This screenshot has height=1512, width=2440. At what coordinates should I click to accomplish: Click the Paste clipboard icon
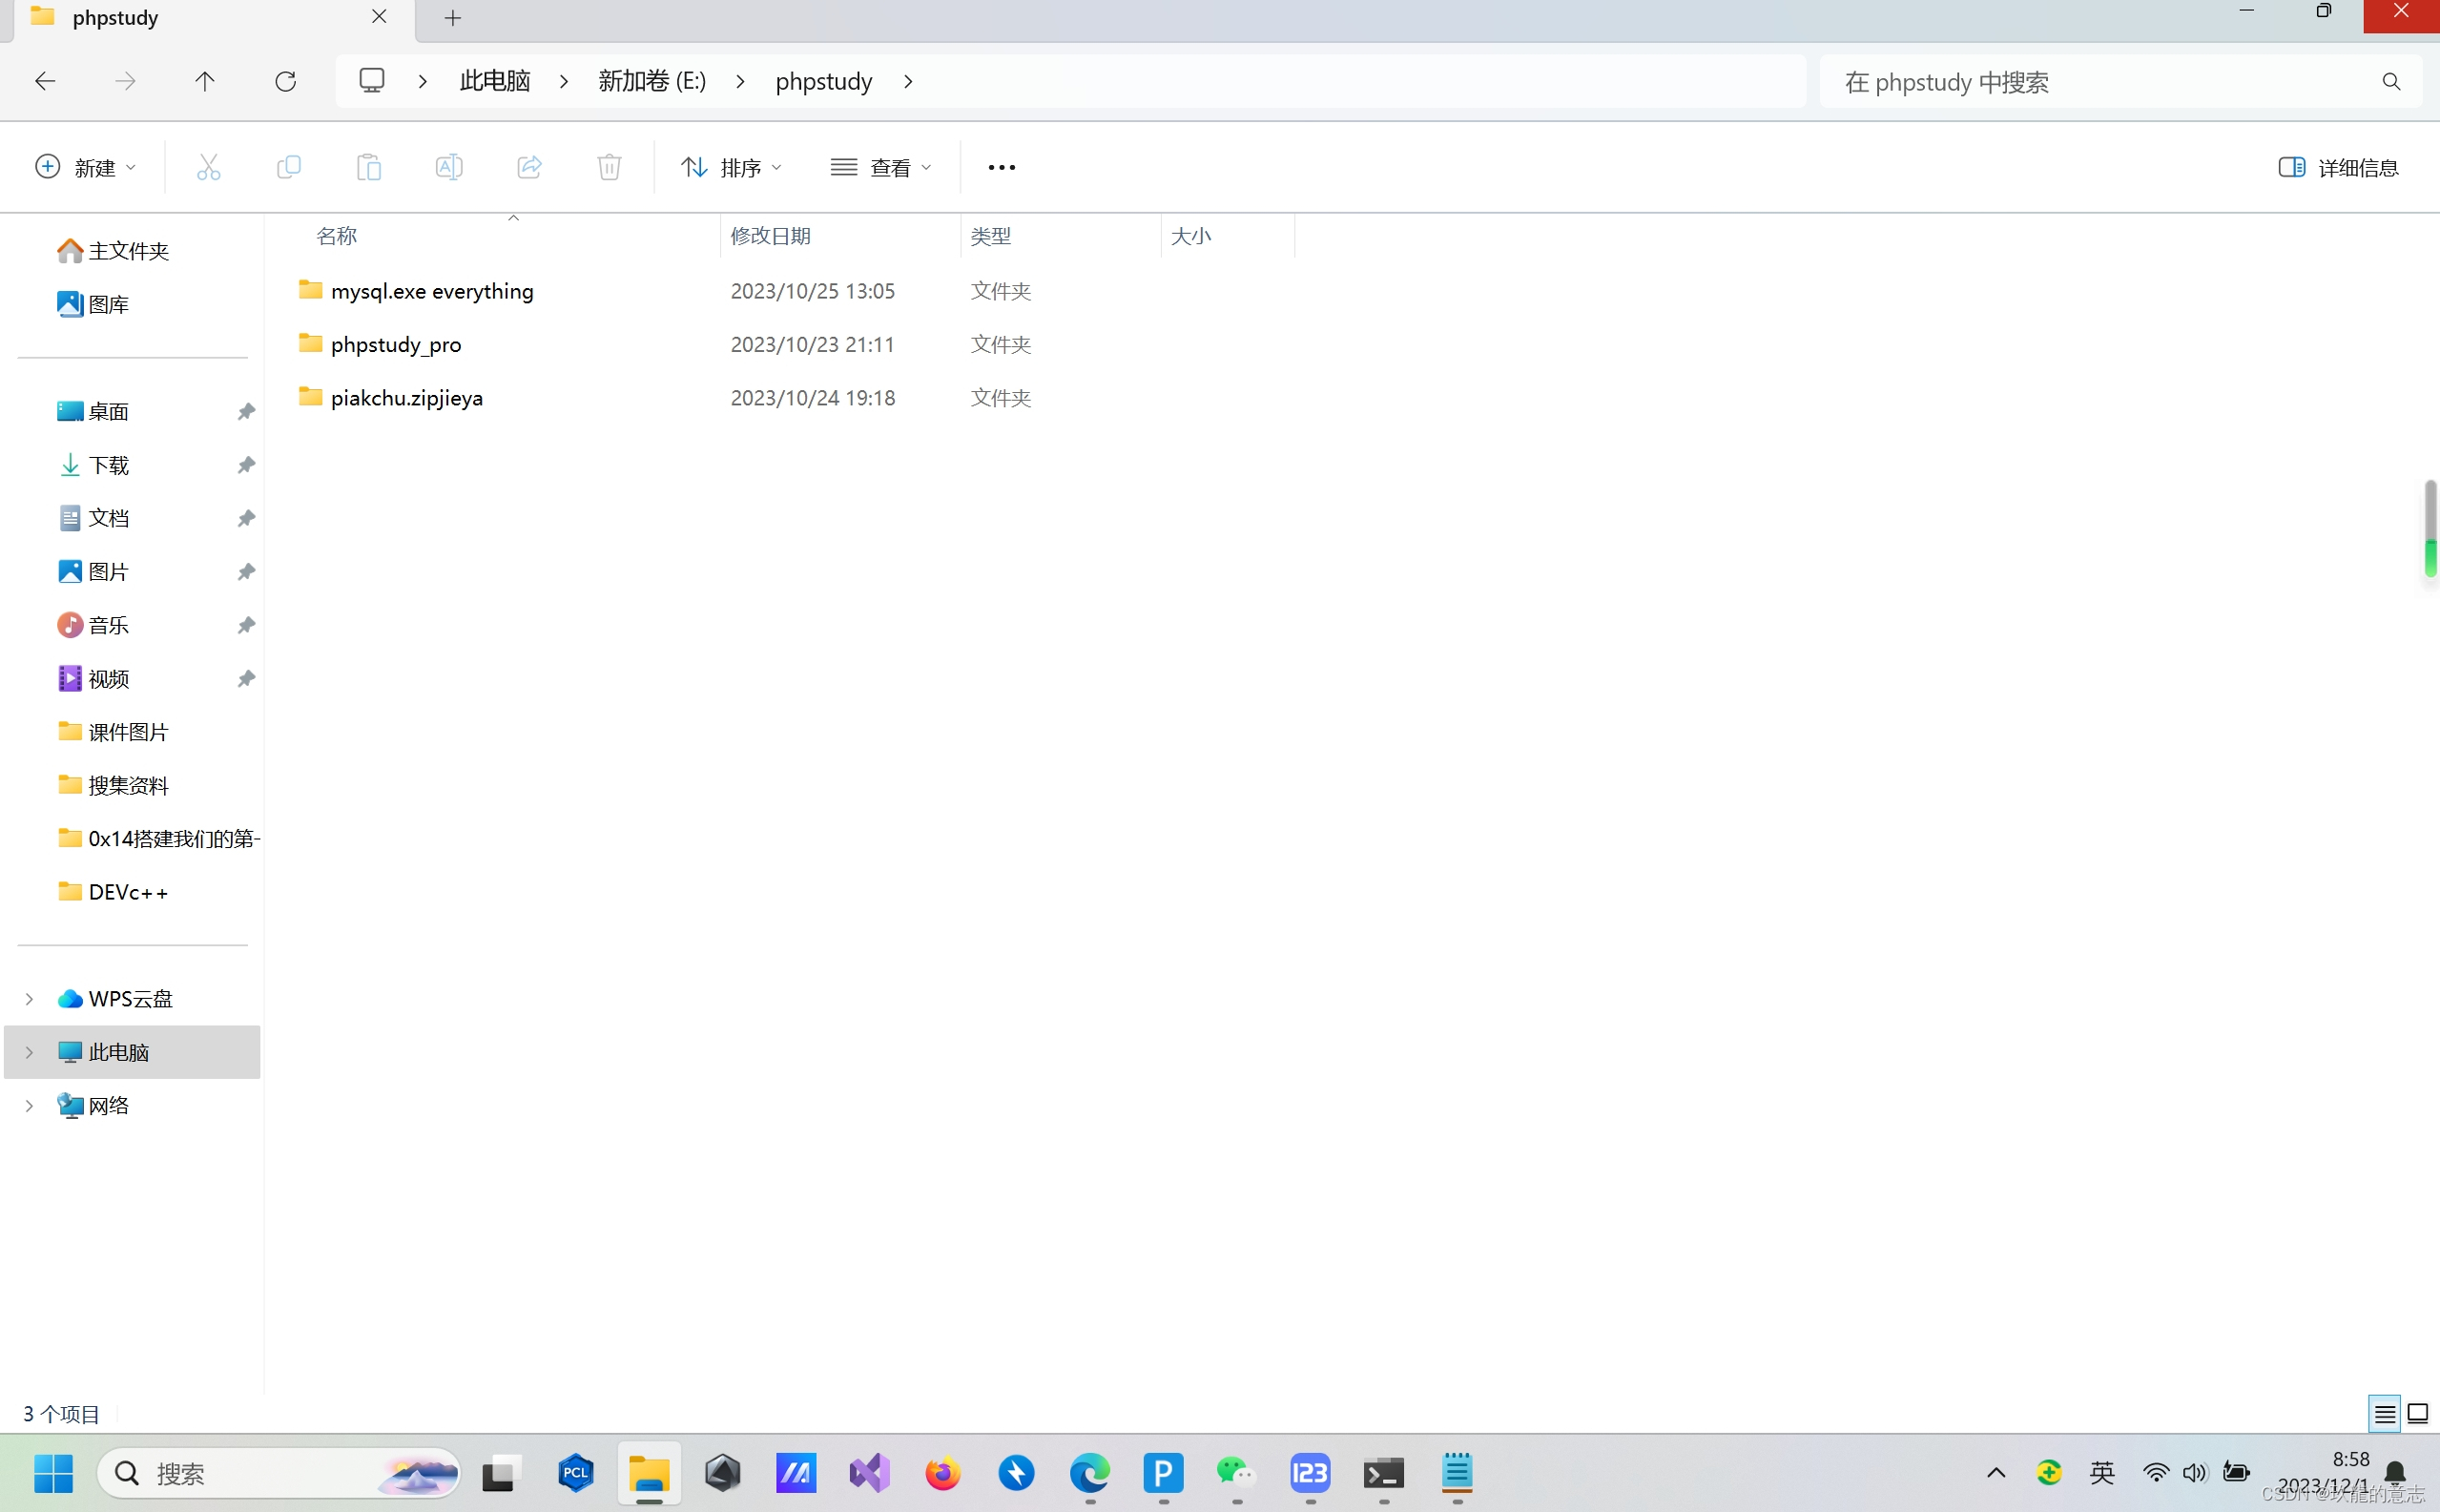click(x=369, y=167)
